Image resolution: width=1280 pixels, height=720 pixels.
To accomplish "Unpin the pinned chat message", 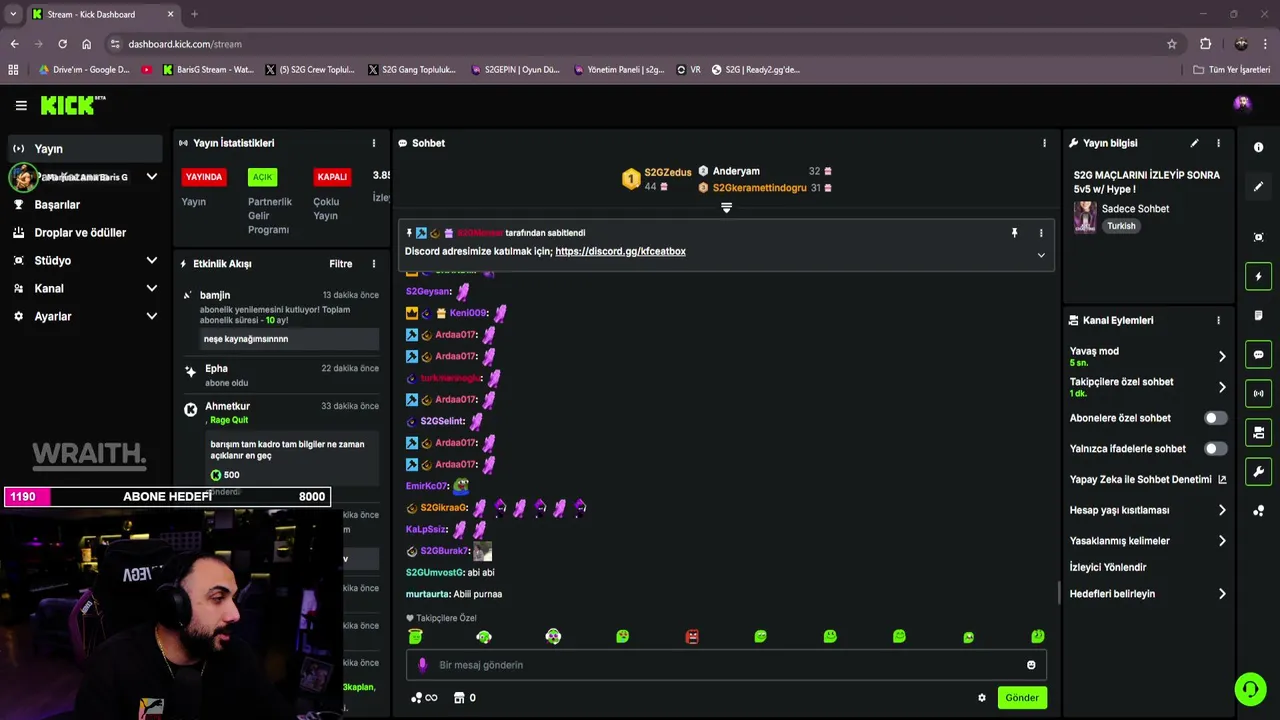I will pos(1014,233).
